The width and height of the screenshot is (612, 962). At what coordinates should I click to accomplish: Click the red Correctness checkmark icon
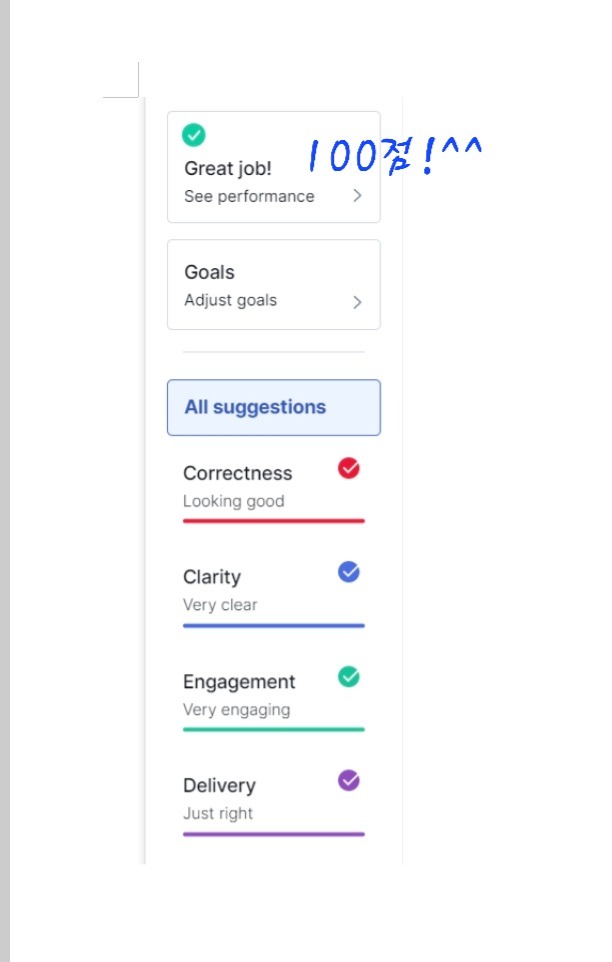click(349, 468)
